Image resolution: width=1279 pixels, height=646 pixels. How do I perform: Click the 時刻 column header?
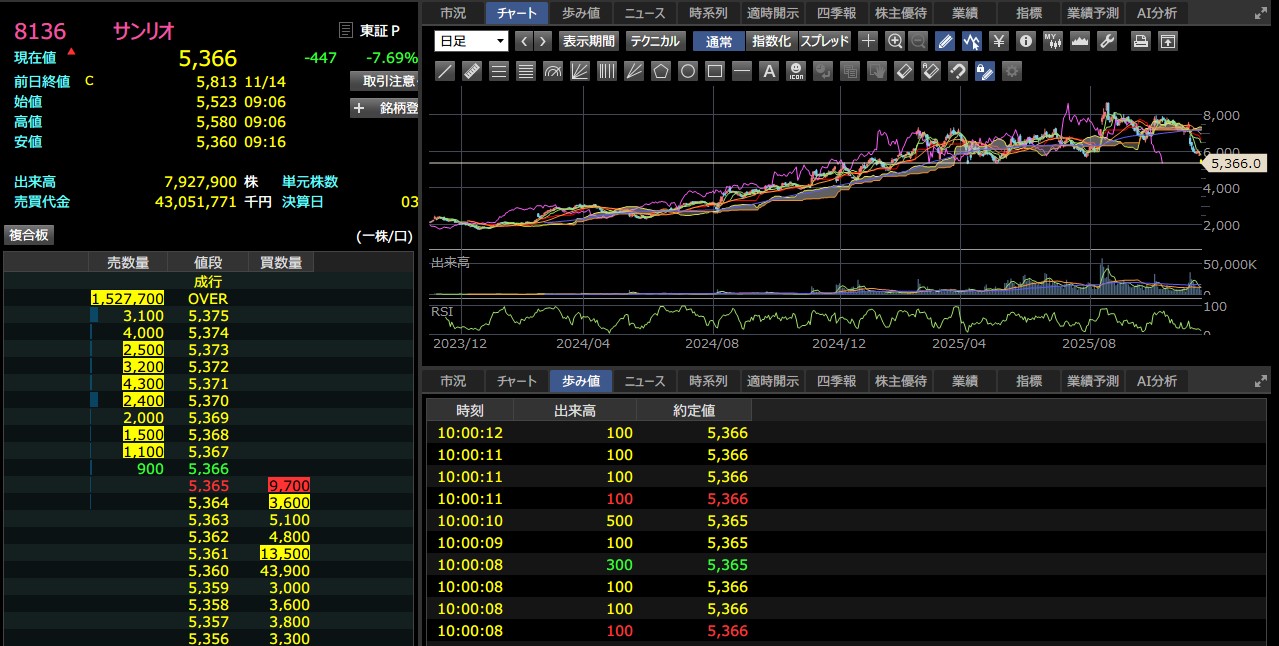point(470,410)
